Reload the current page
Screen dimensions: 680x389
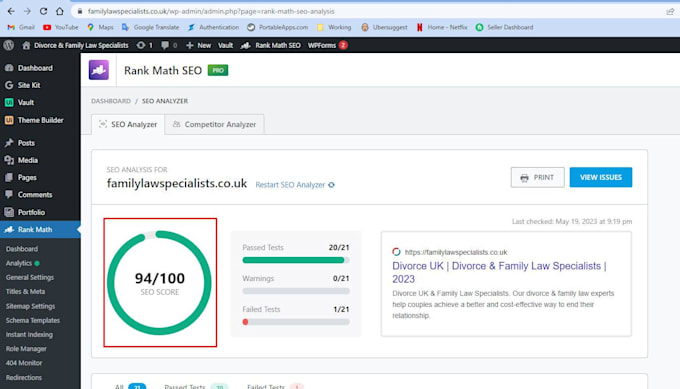click(43, 11)
